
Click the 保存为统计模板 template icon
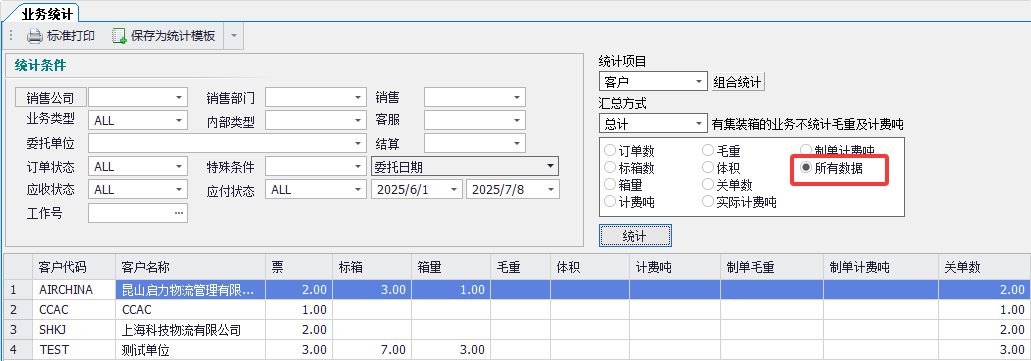click(119, 36)
